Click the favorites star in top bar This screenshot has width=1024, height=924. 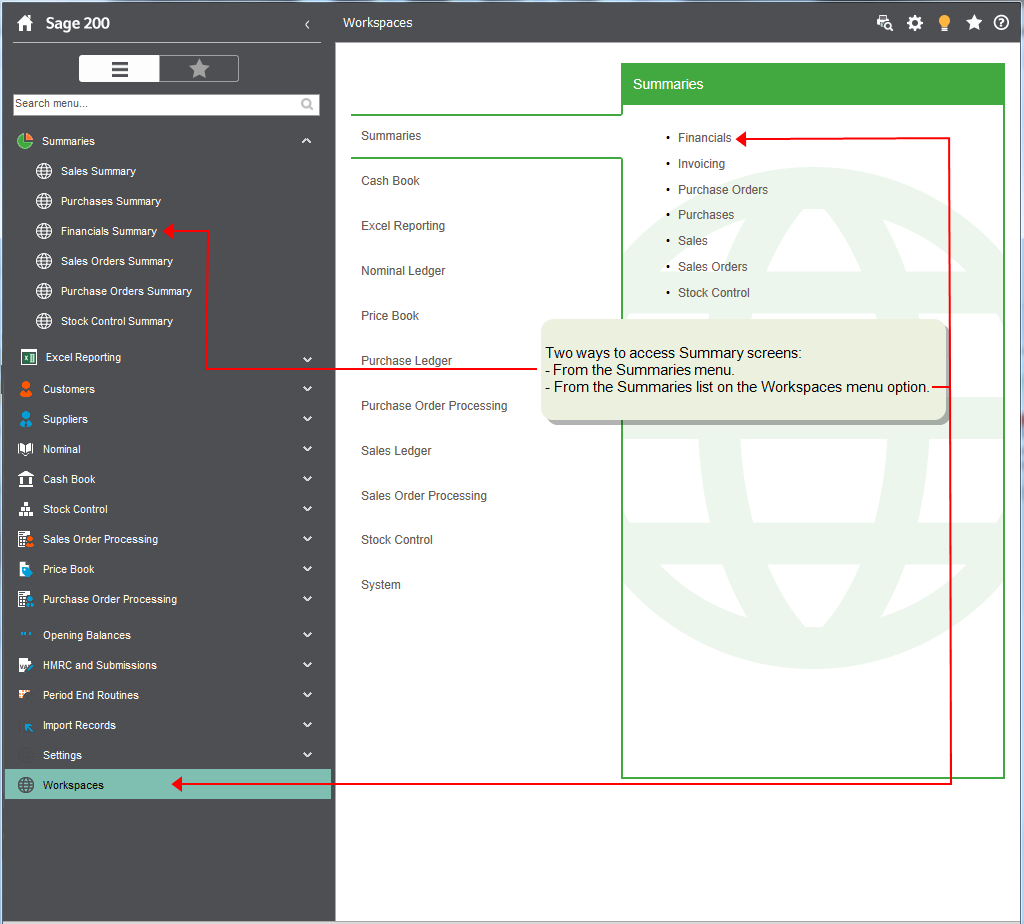[x=974, y=22]
